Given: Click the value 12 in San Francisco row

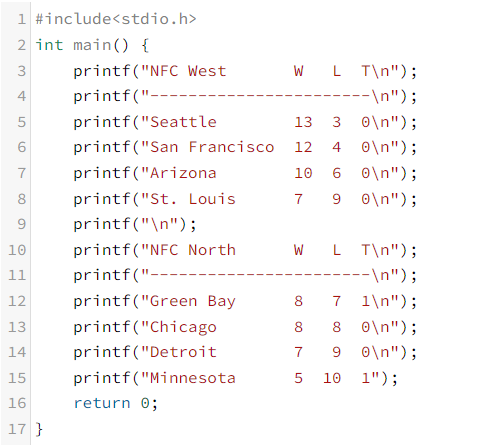Looking at the screenshot, I should tap(303, 147).
